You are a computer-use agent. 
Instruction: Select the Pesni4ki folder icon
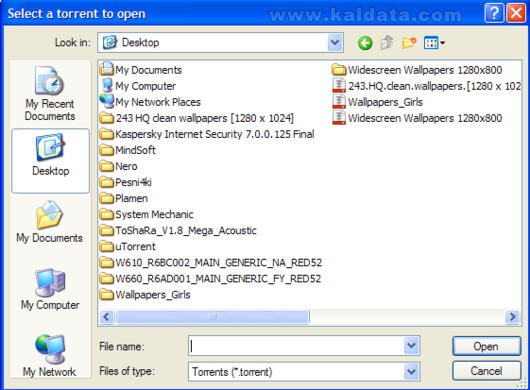point(107,182)
